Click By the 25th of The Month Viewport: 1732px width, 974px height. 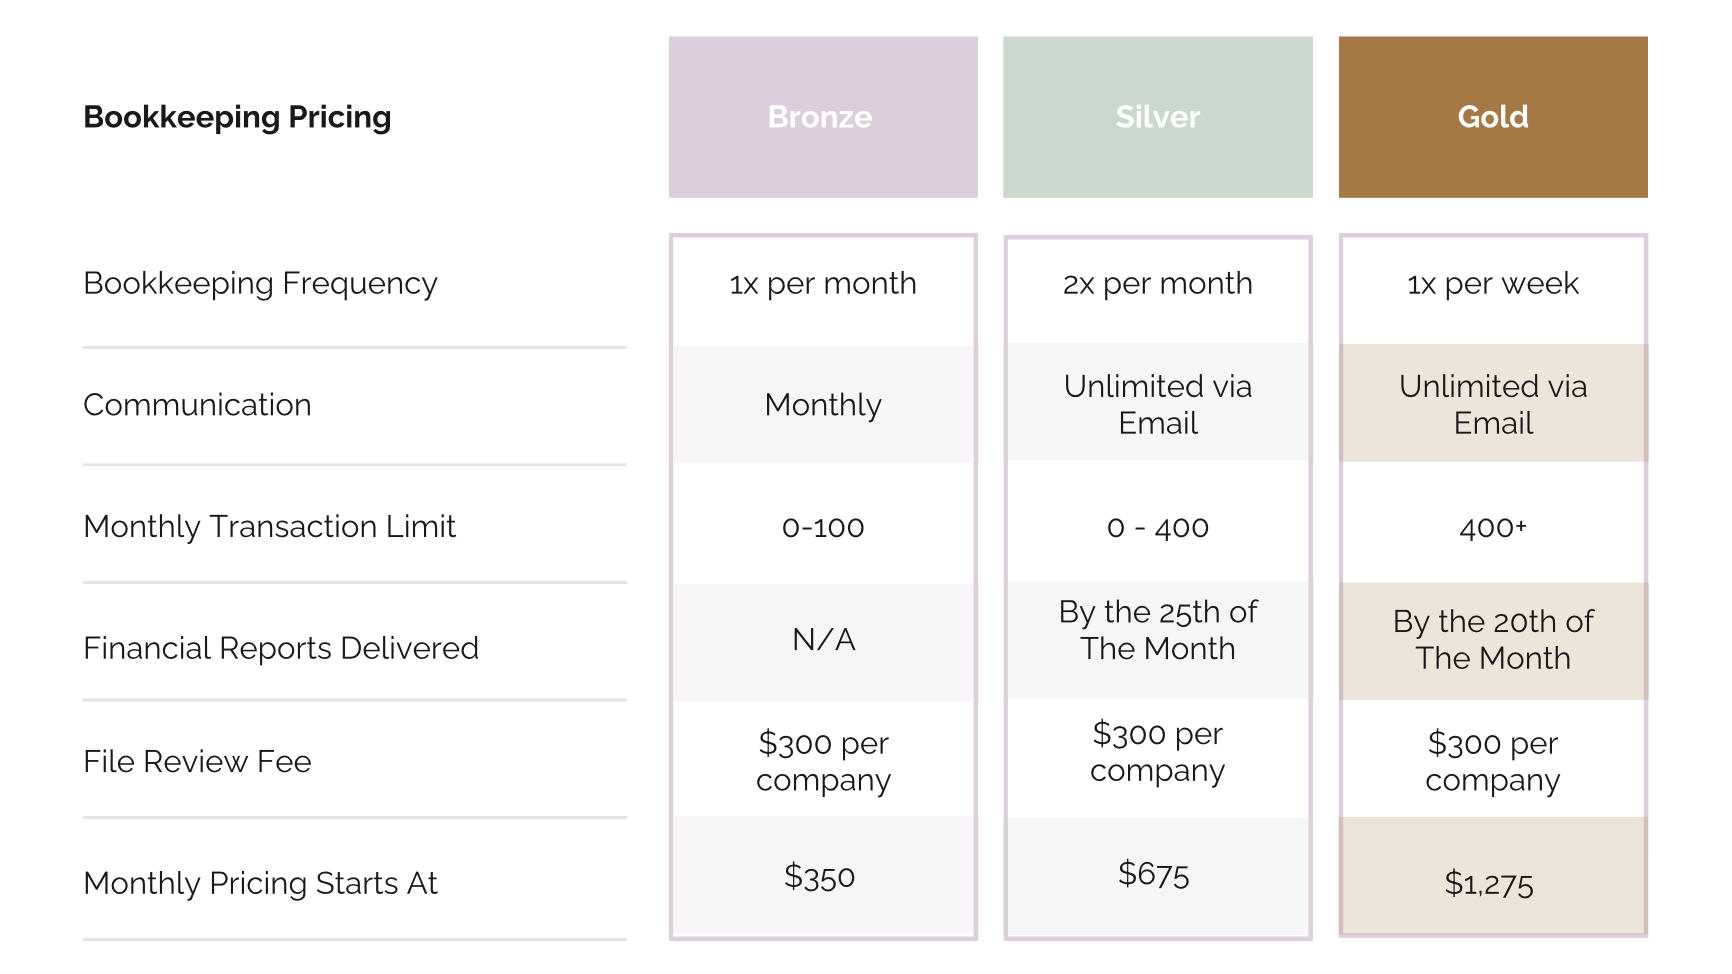pos(1157,630)
